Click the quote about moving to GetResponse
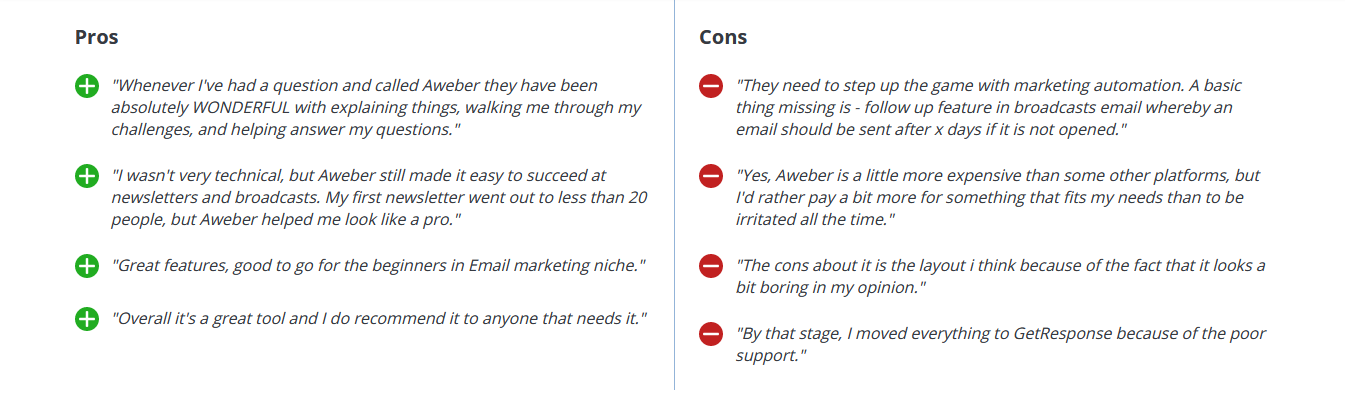The image size is (1345, 403). 1001,344
